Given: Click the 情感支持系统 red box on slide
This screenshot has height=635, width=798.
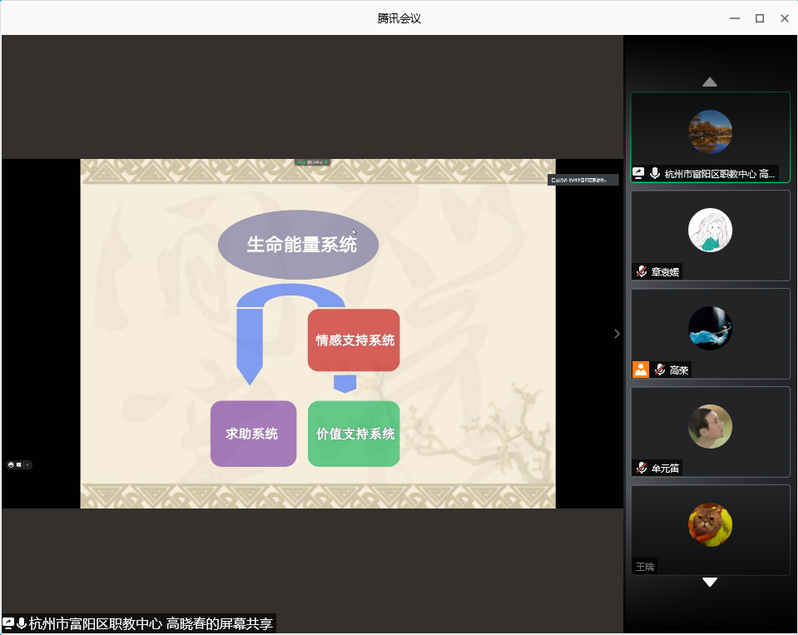Looking at the screenshot, I should (354, 340).
